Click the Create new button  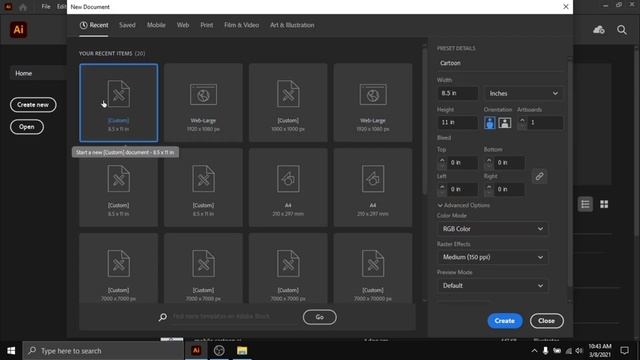(x=33, y=105)
